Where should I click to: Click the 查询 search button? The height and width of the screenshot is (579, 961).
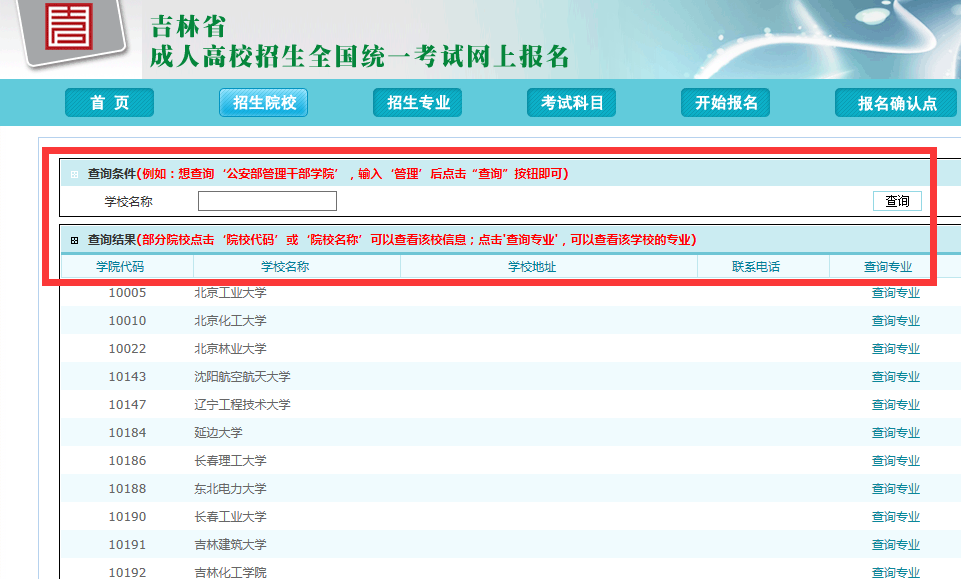[897, 201]
